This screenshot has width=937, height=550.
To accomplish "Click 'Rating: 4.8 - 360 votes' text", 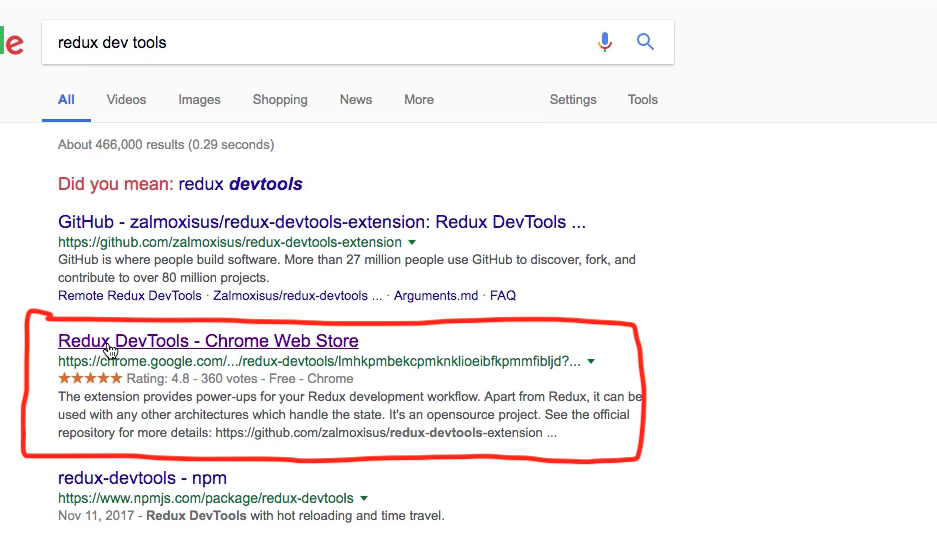I will point(192,379).
